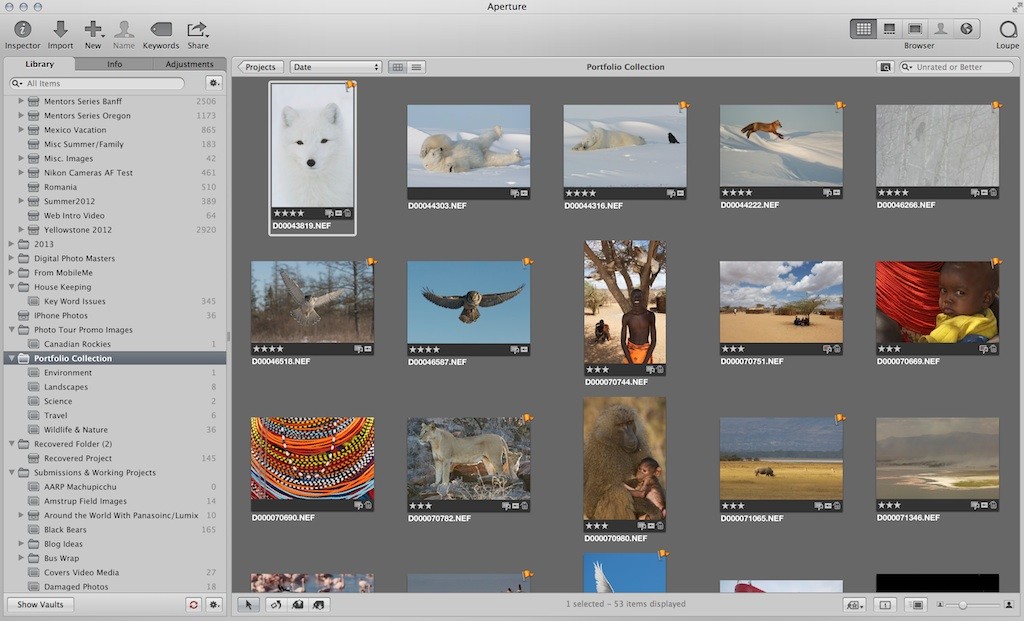1024x621 pixels.
Task: Select the D000070744.NEF boy thumbnail
Action: click(x=625, y=302)
